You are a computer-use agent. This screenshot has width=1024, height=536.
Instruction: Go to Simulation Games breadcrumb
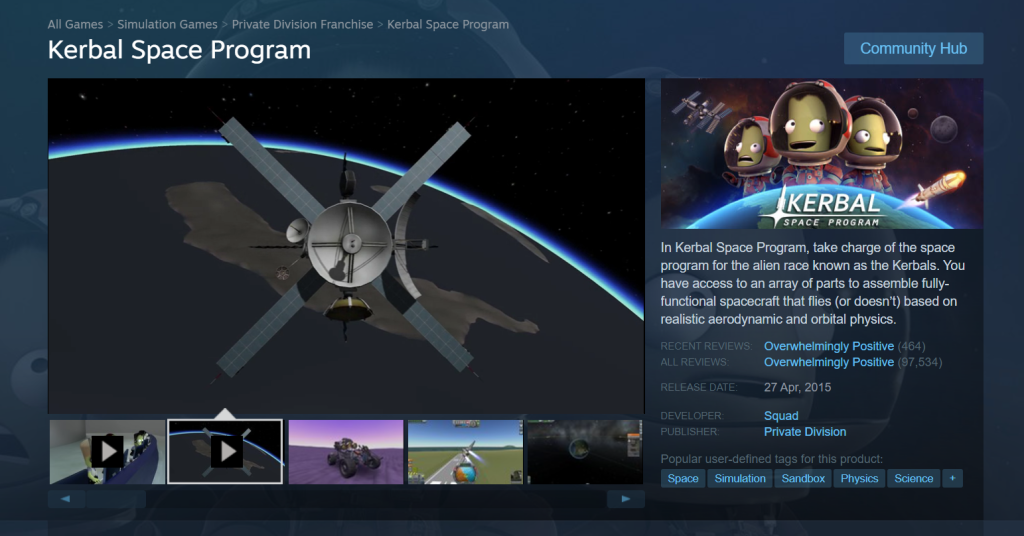point(167,24)
